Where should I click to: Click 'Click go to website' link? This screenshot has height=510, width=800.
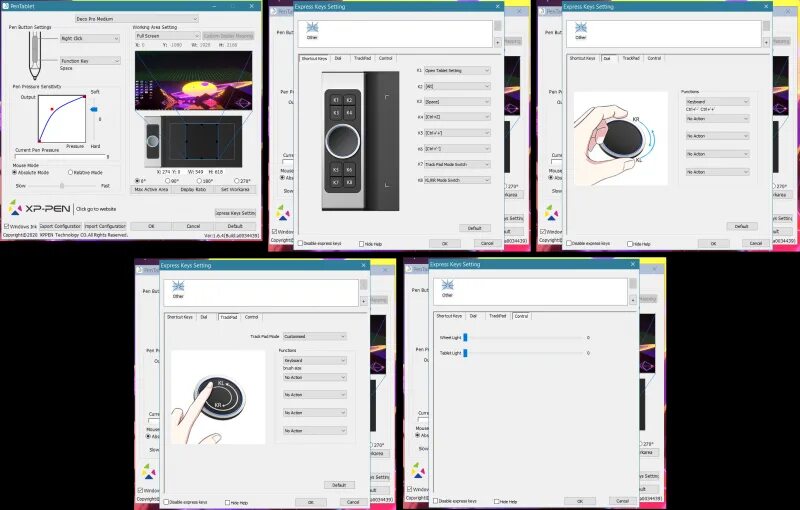(96, 209)
